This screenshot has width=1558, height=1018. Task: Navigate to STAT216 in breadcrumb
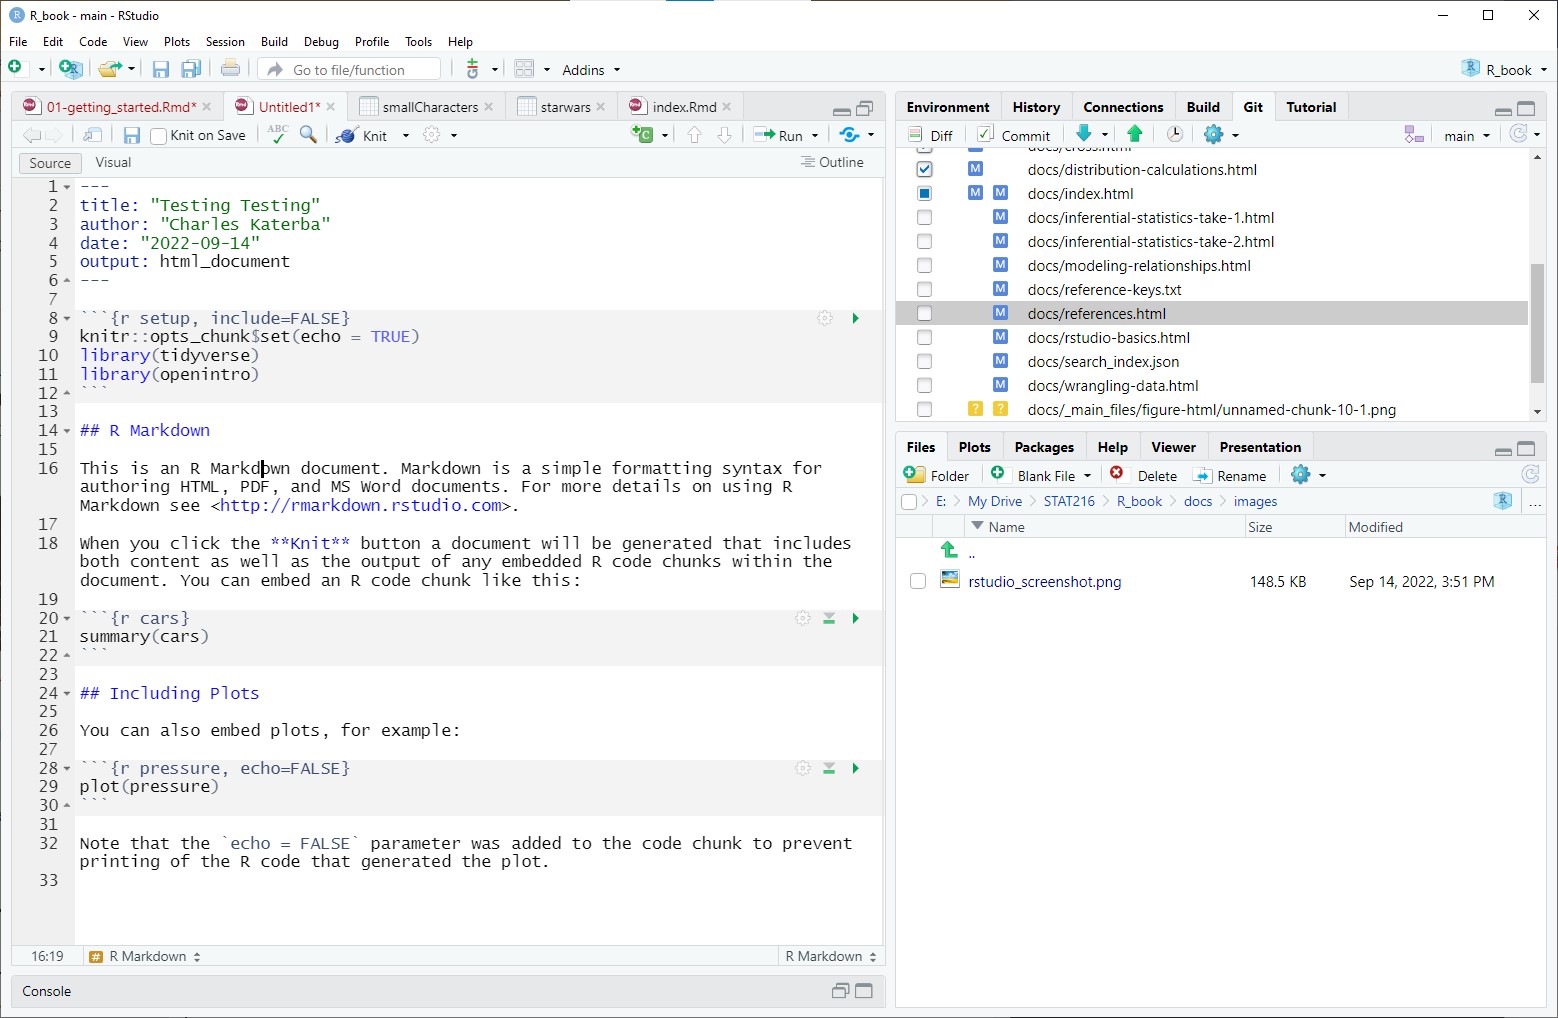coord(1069,502)
